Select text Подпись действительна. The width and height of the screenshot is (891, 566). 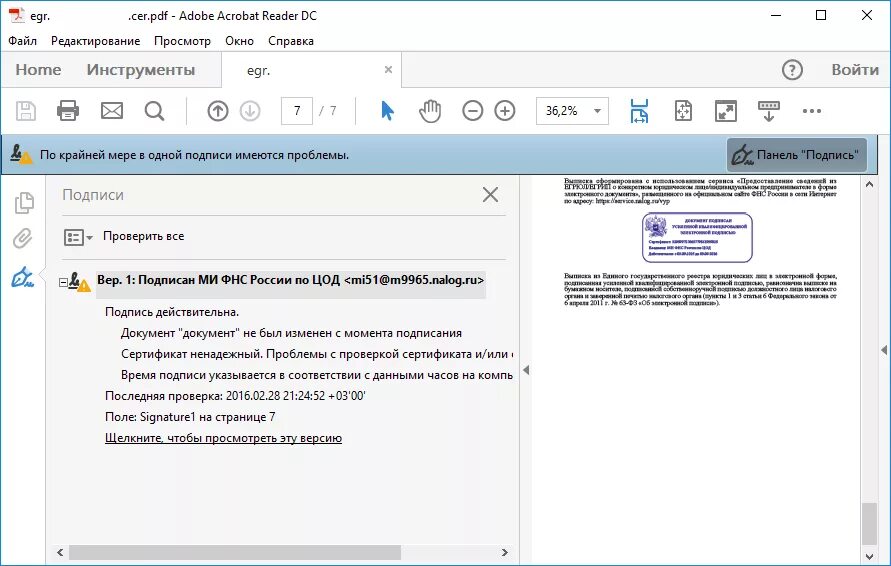172,312
